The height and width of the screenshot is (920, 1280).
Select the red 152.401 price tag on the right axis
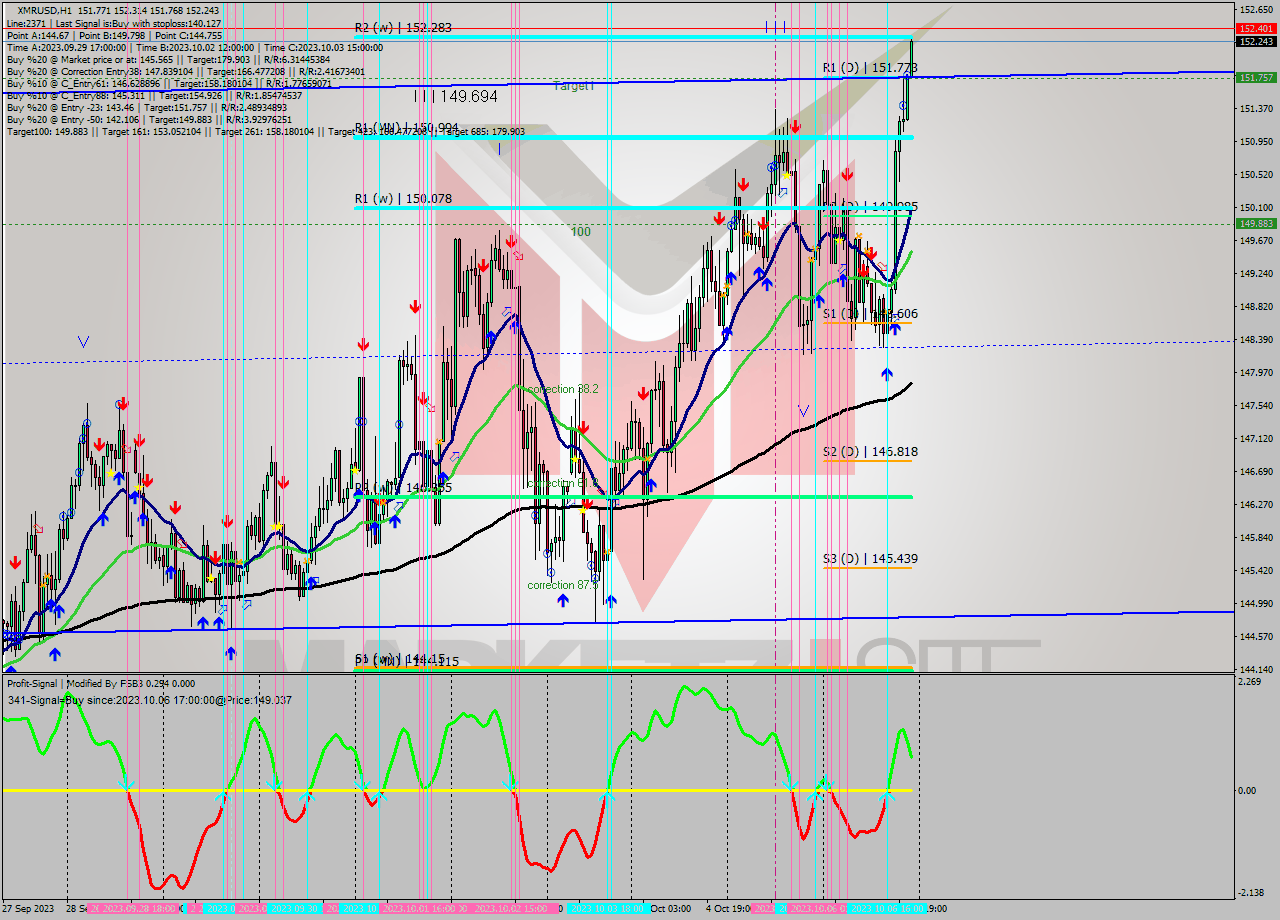pos(1256,30)
